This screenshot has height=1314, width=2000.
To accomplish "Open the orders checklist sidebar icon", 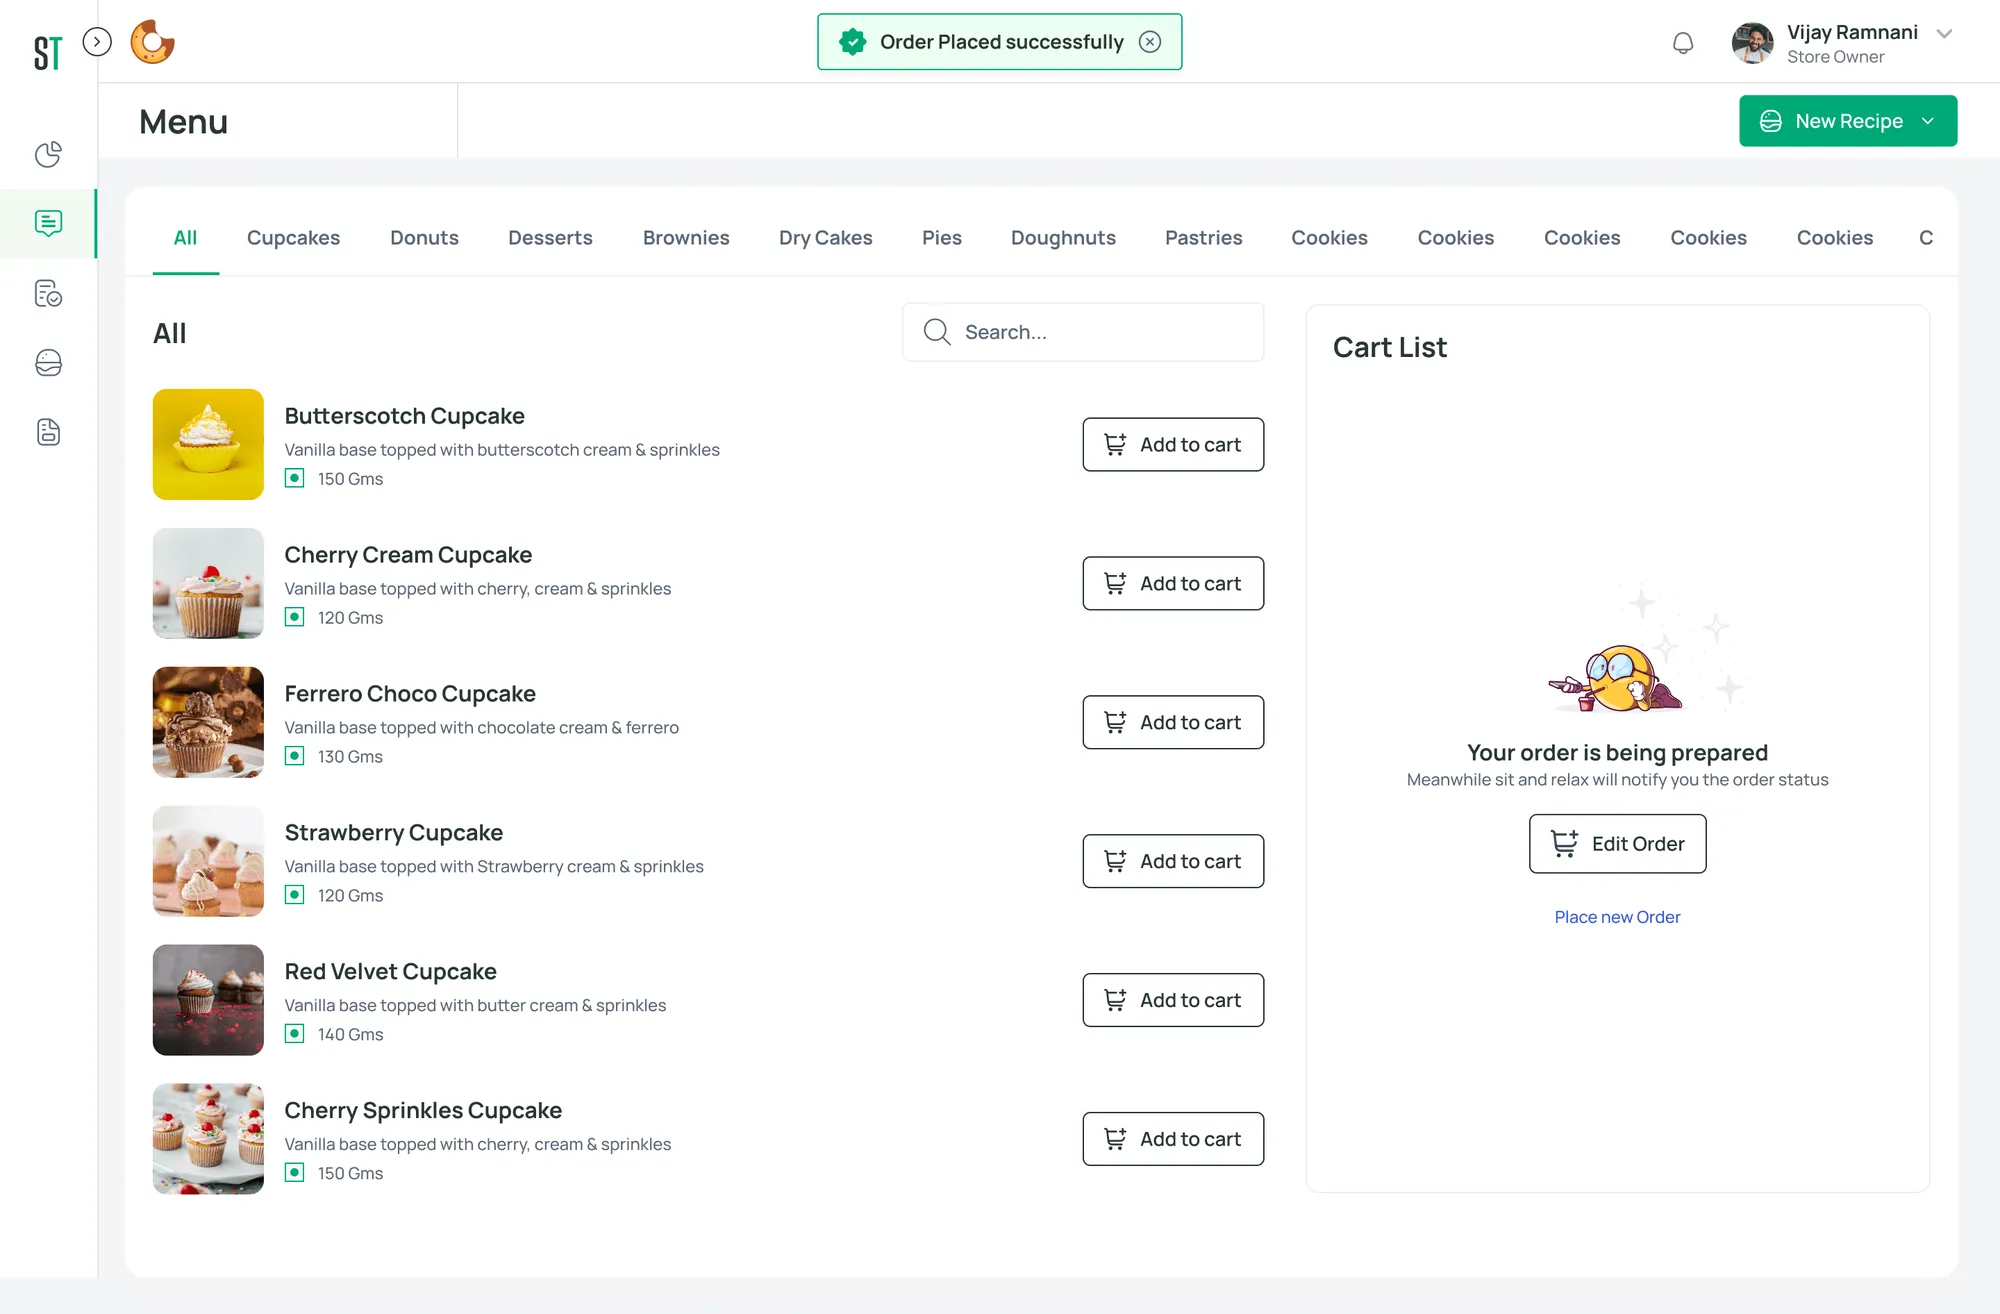I will [48, 293].
